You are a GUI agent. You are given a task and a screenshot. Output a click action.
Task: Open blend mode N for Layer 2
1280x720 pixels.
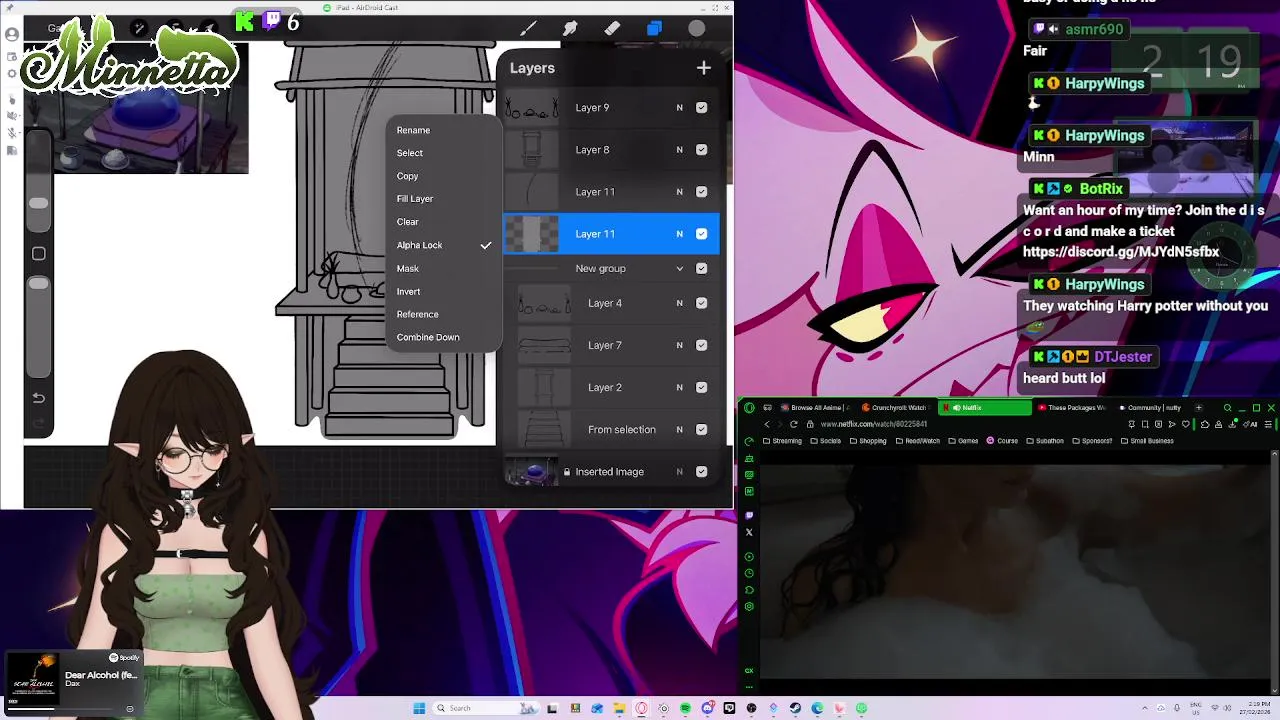(x=679, y=387)
